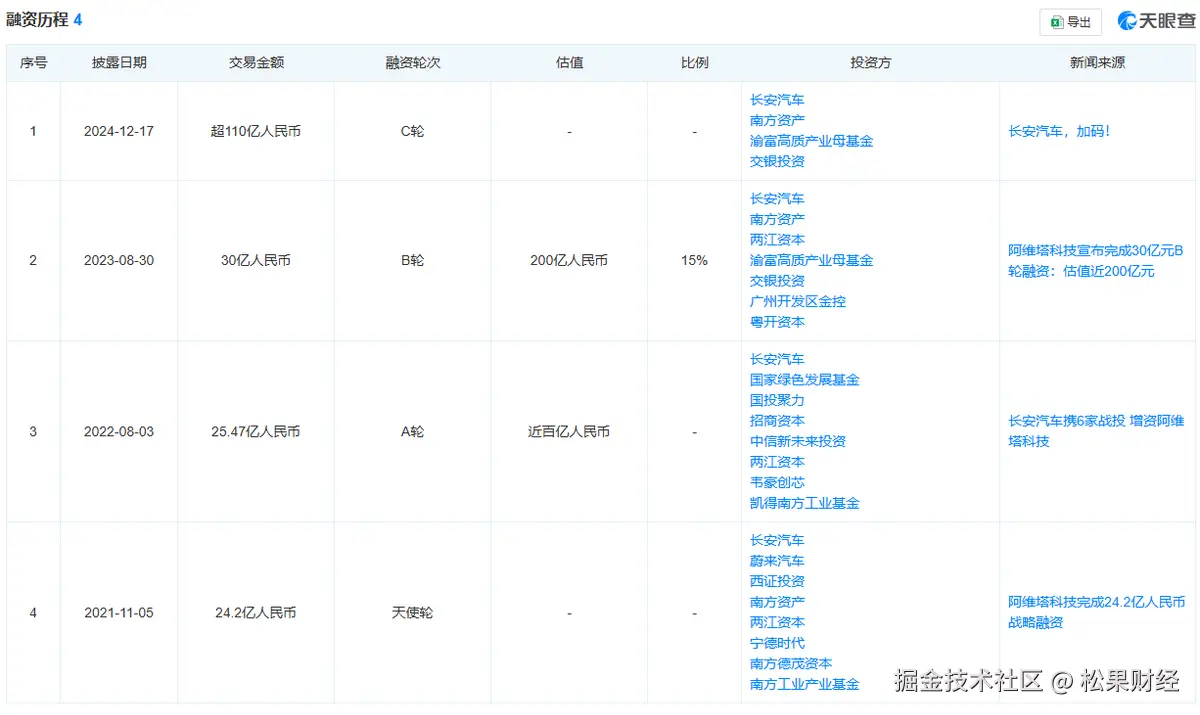The width and height of the screenshot is (1200, 715).
Task: Open the 粤开资本 investor link
Action: coord(777,322)
